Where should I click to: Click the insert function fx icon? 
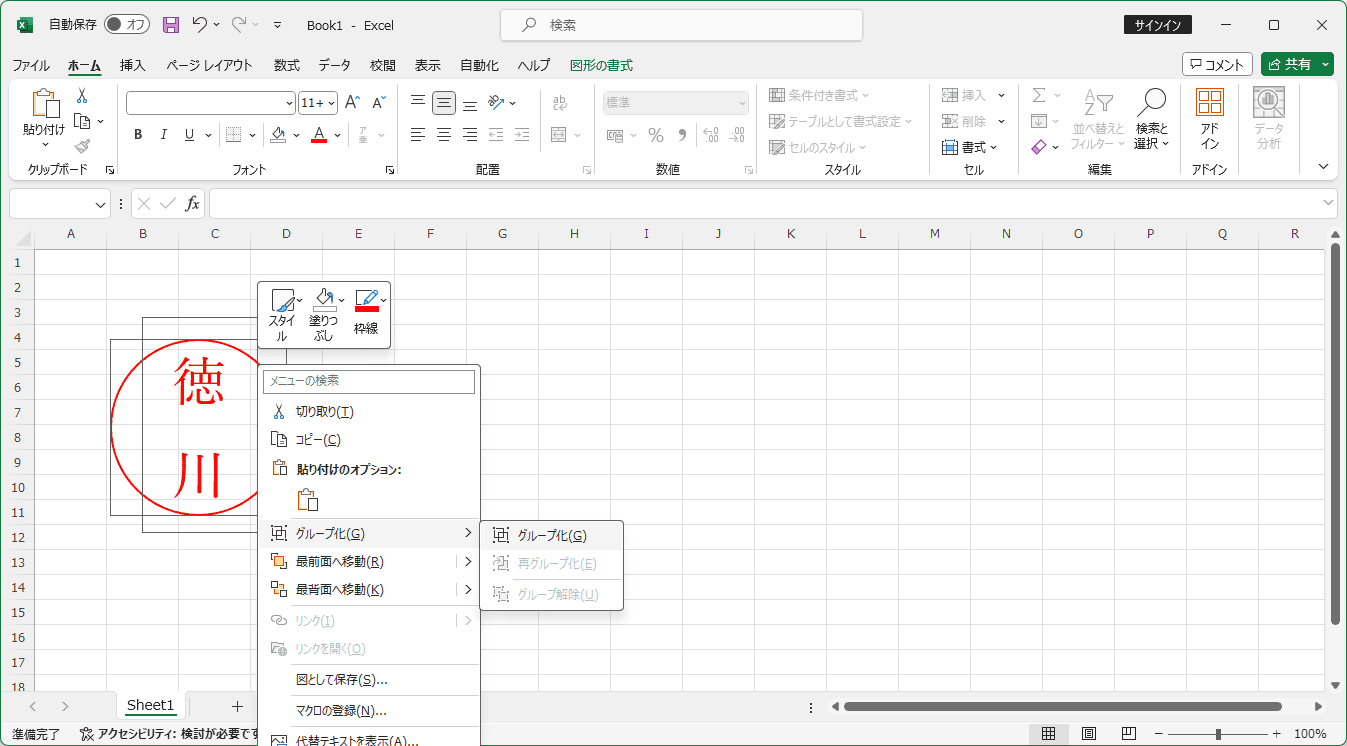tap(193, 204)
